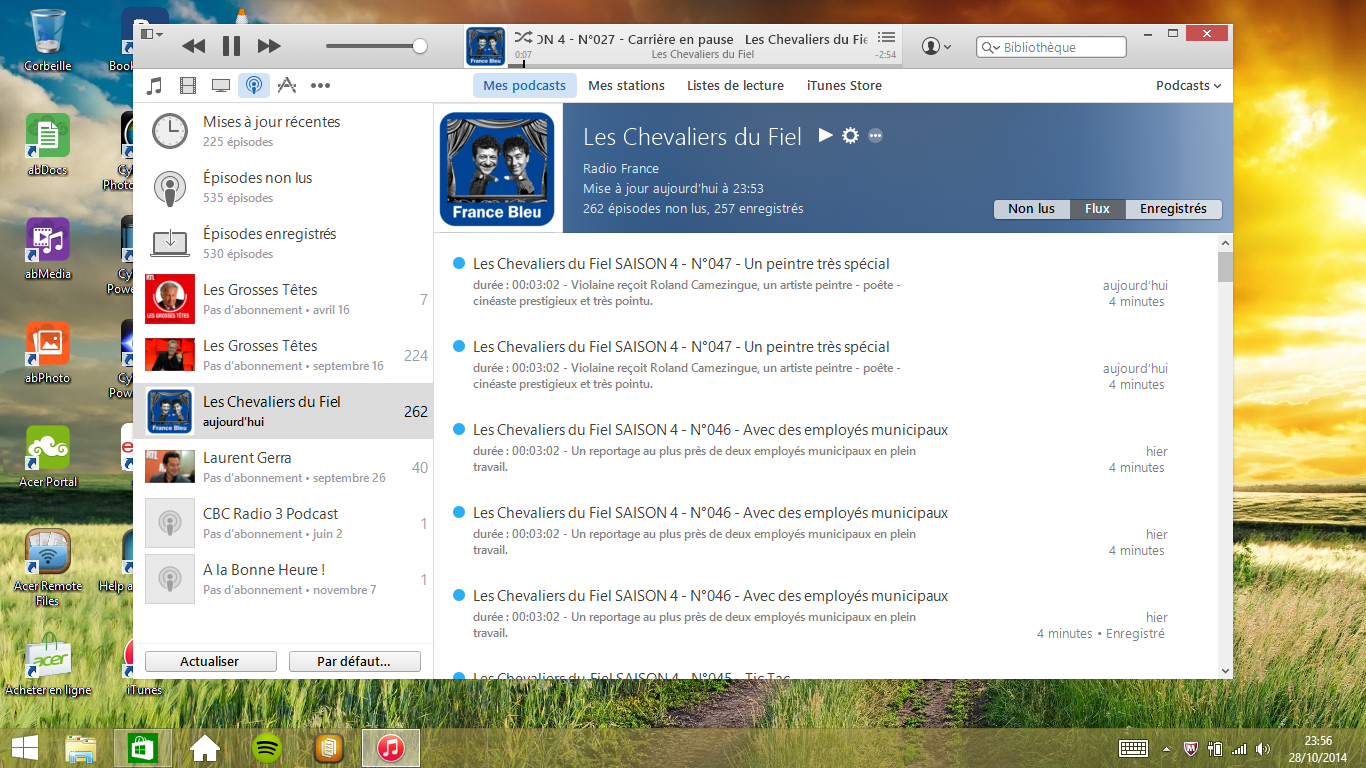Toggle shuffle in the now playing display
This screenshot has height=768, width=1366.
pos(523,39)
